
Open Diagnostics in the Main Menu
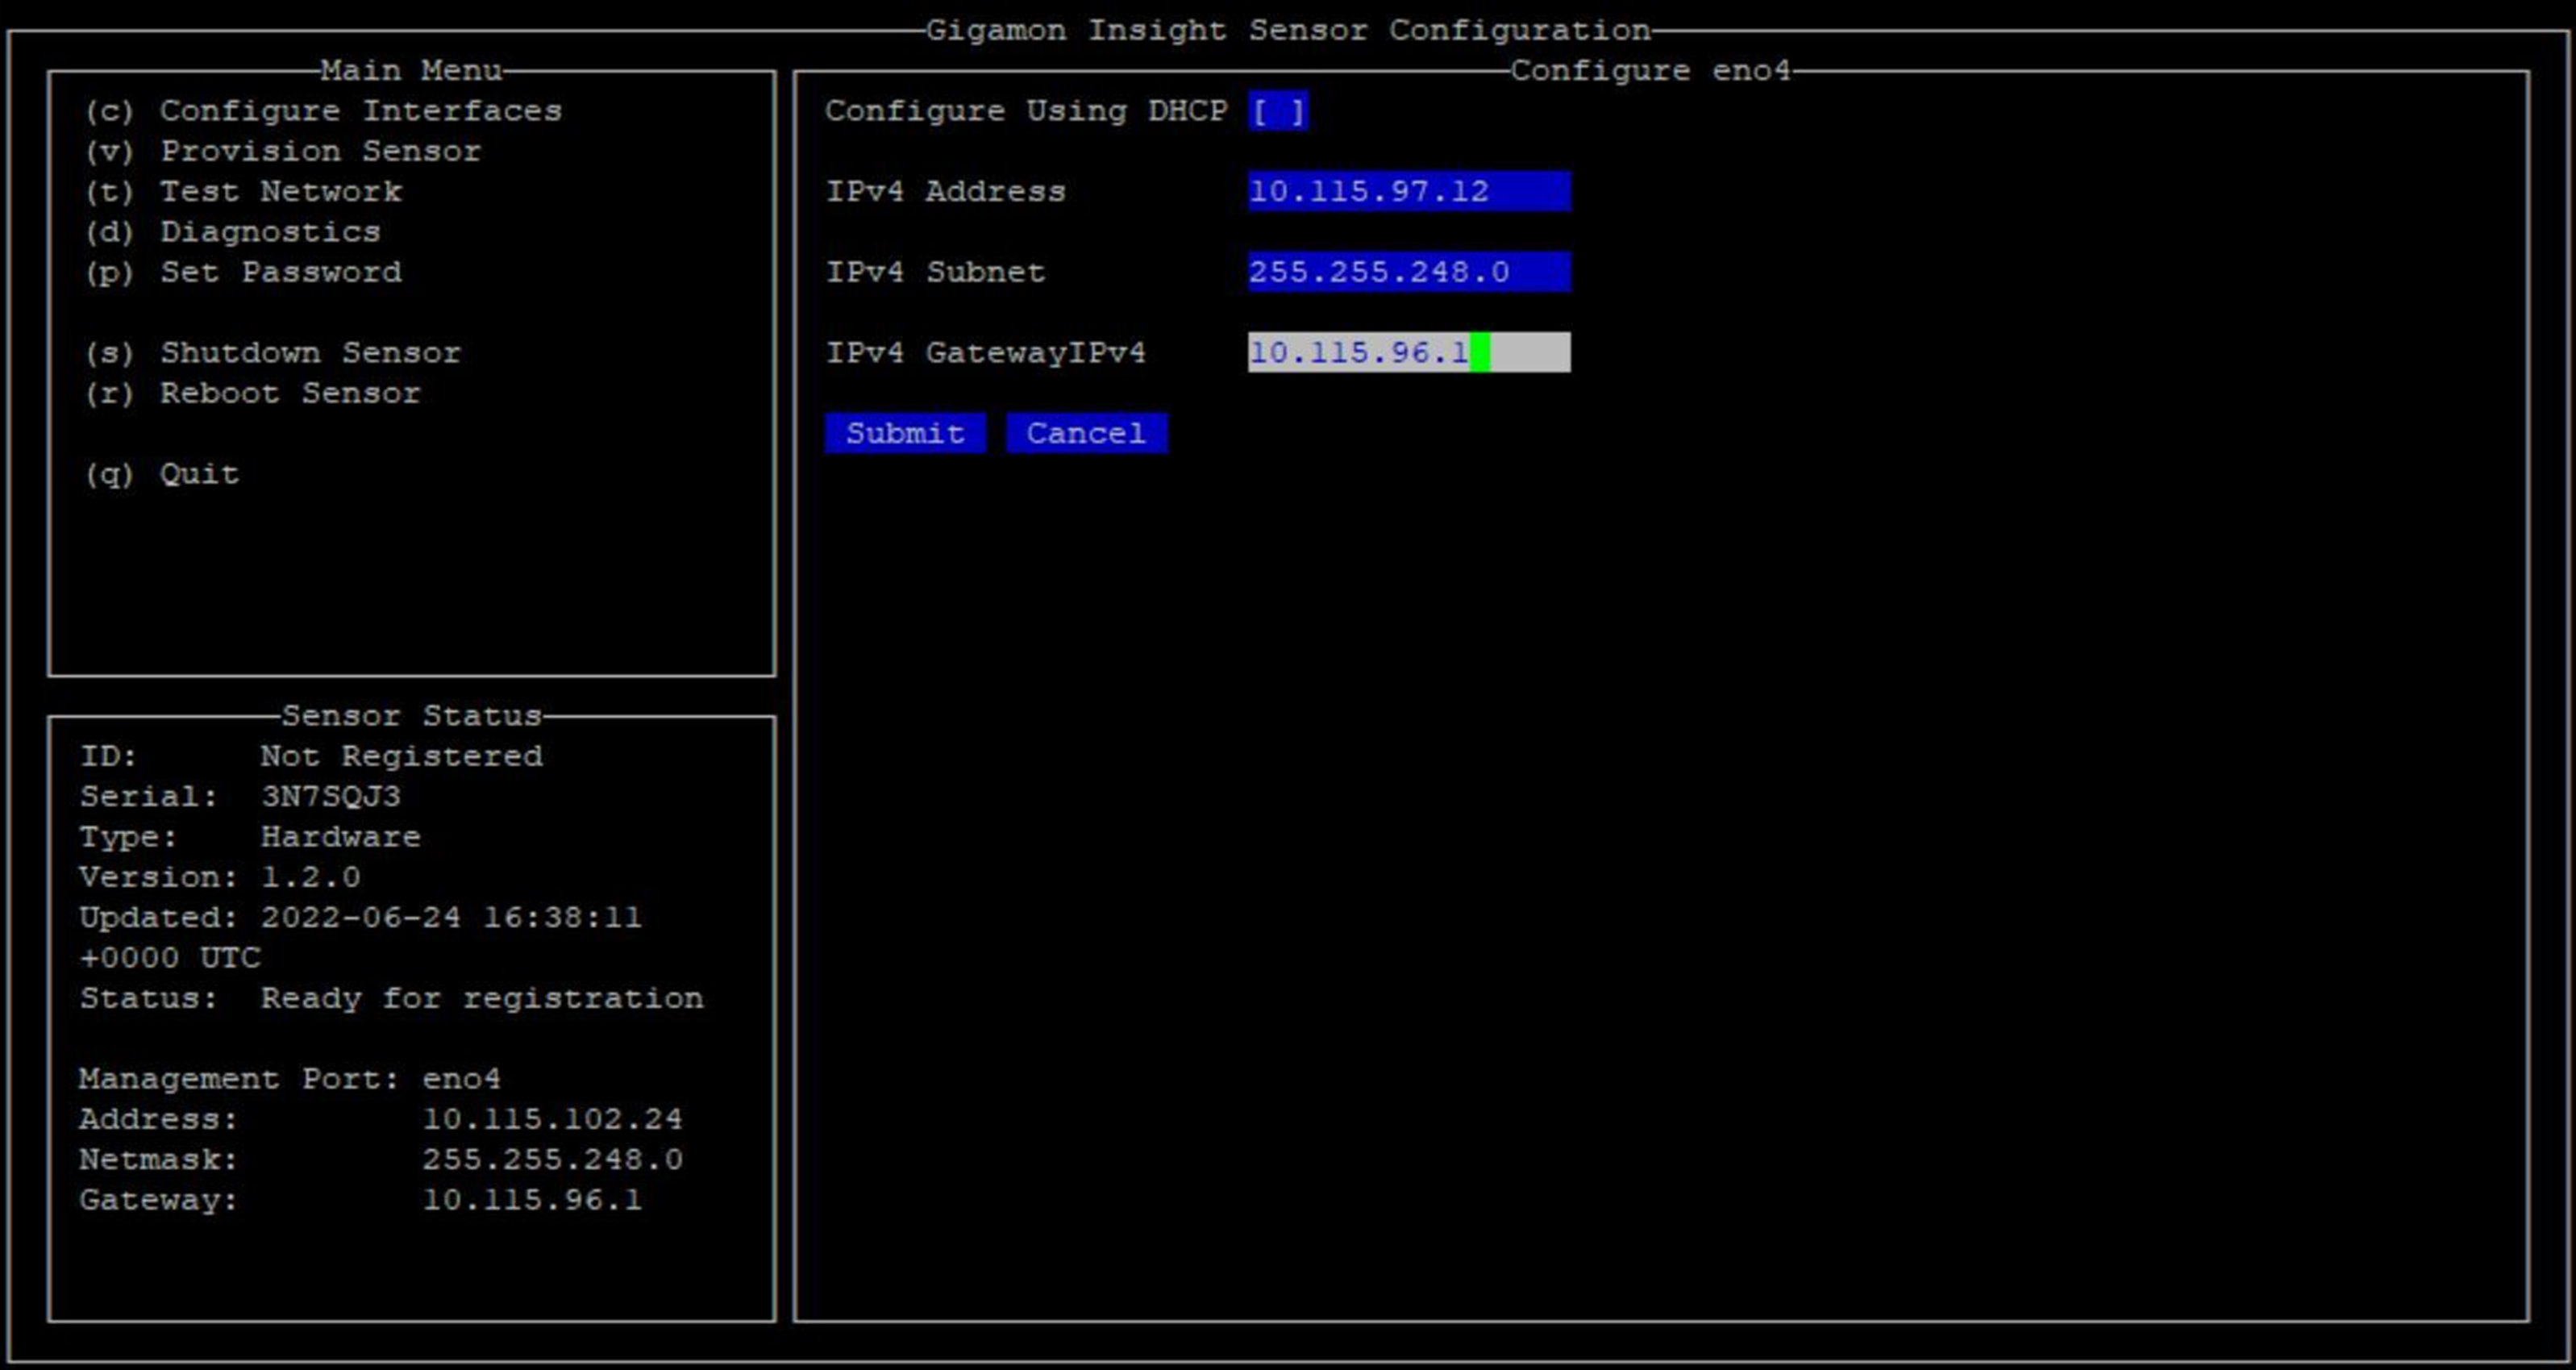233,232
